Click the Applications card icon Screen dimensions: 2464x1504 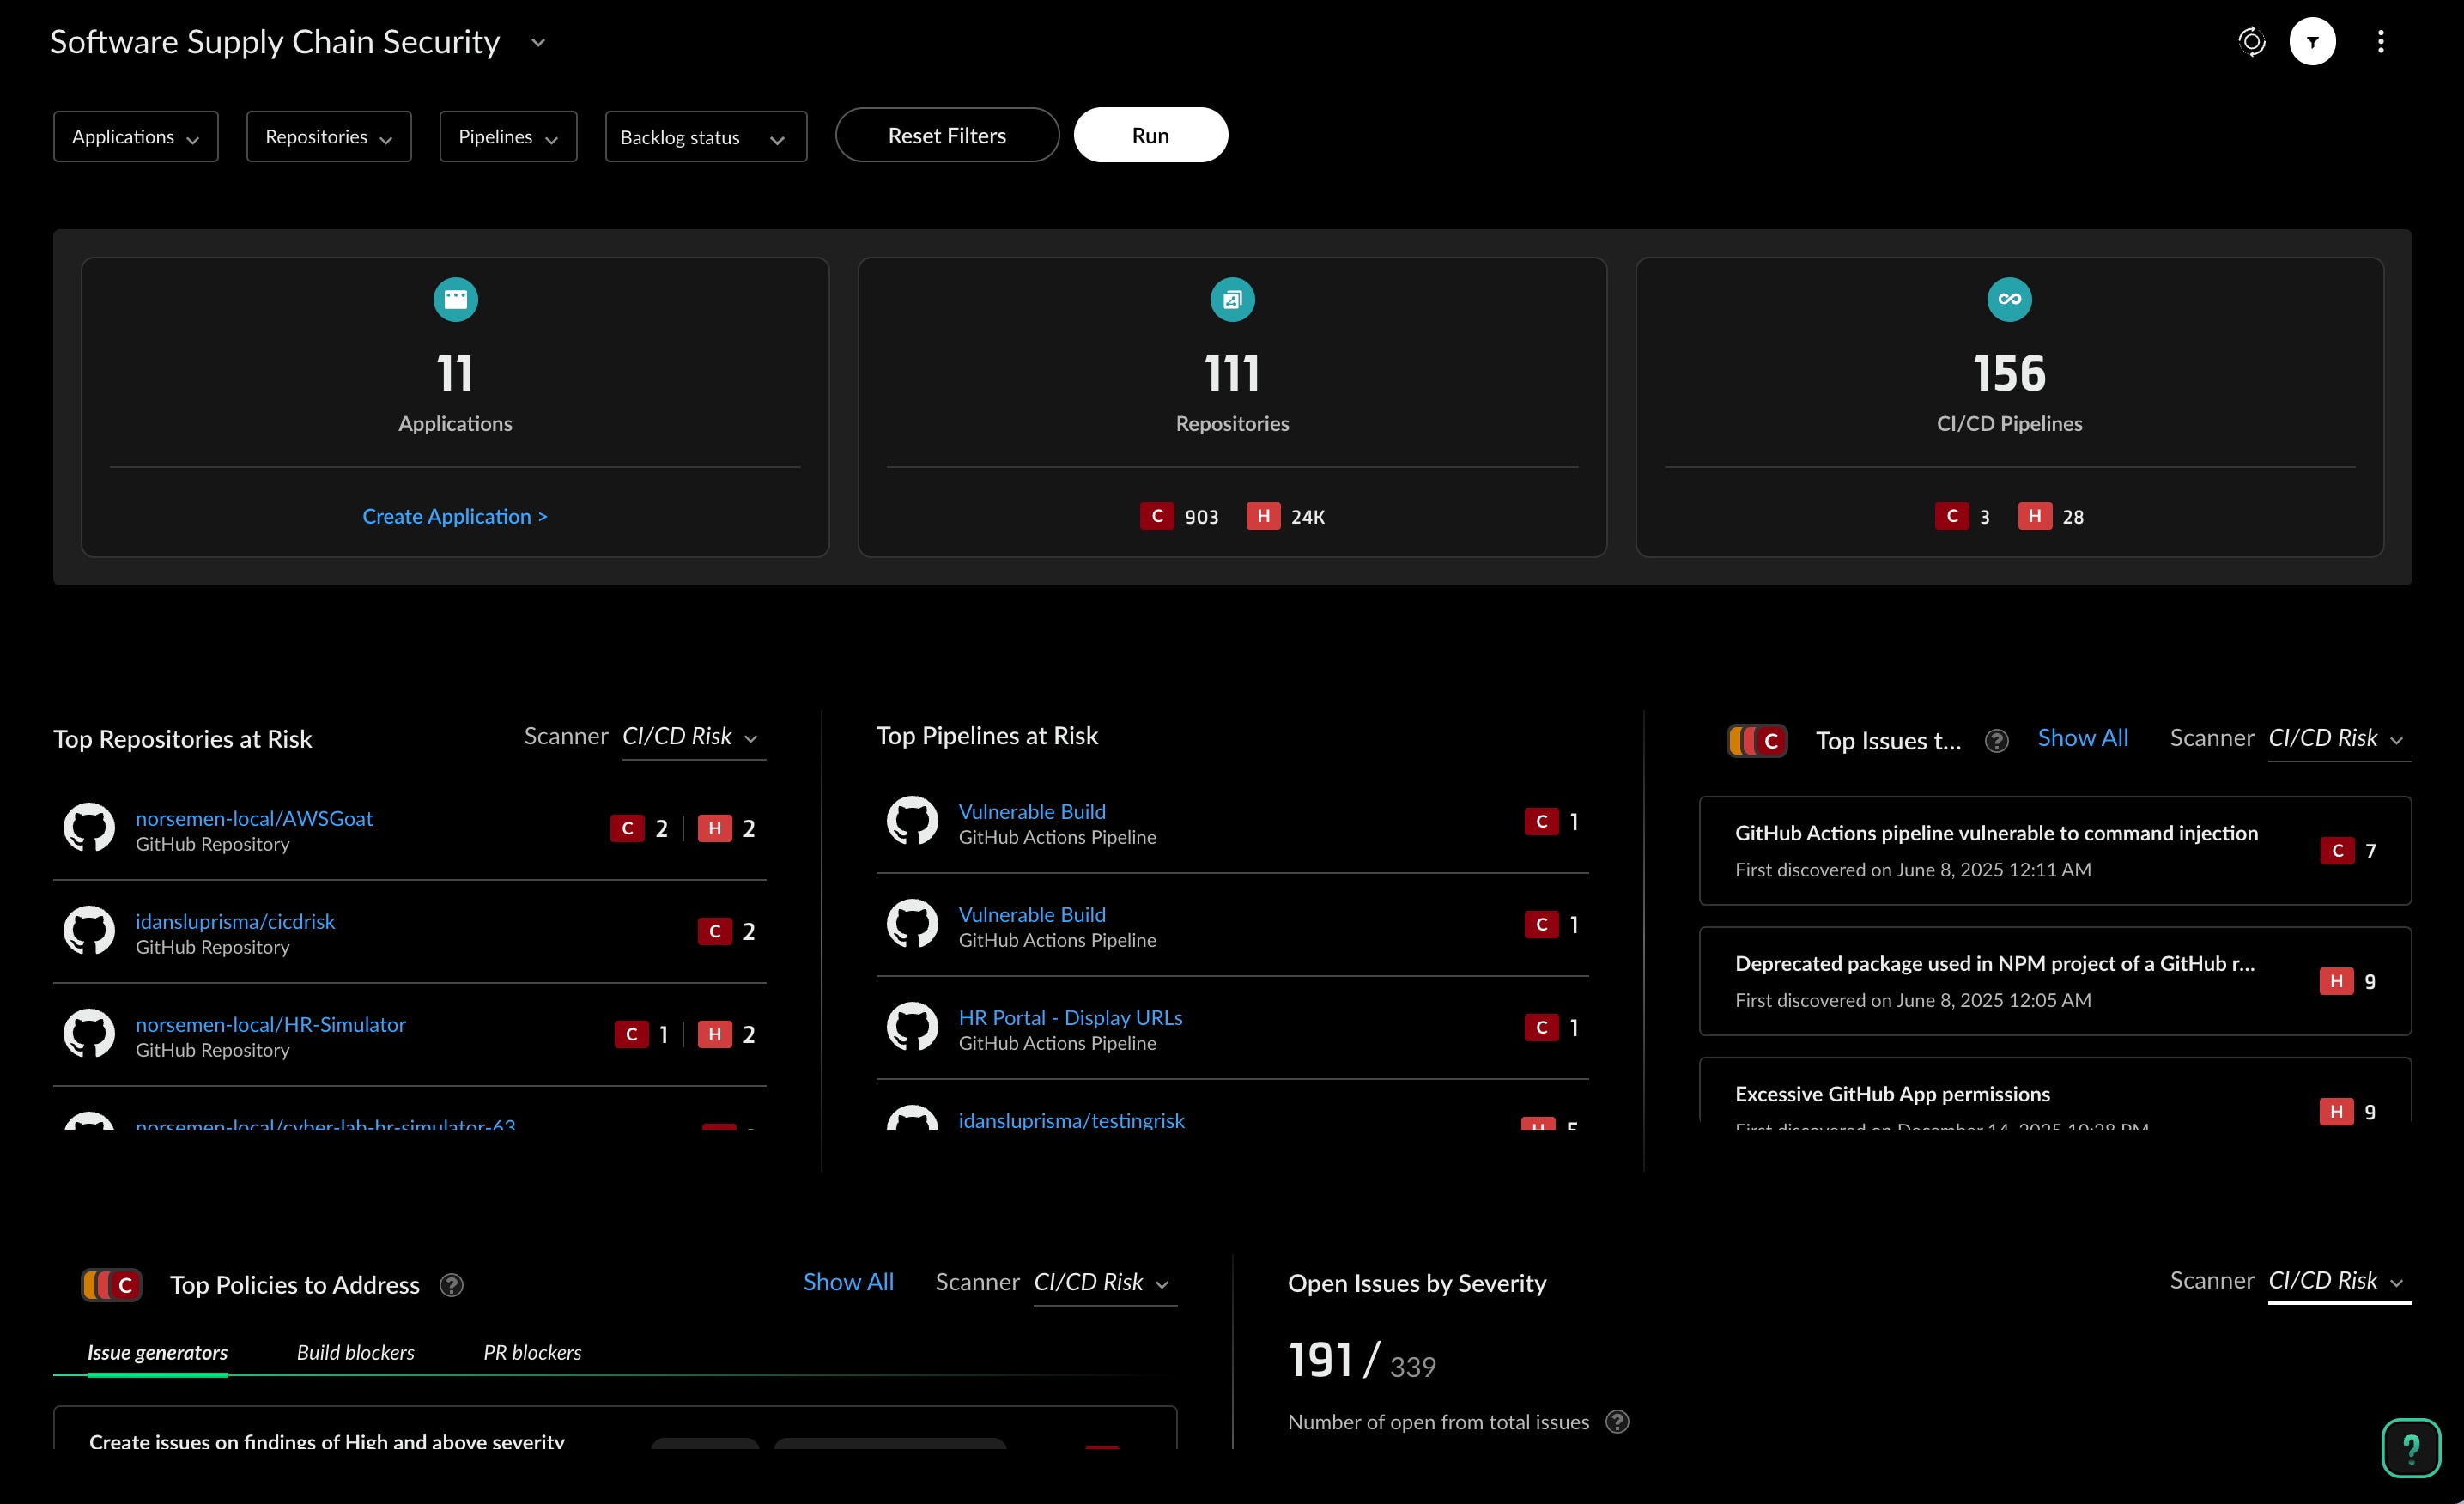click(x=455, y=298)
